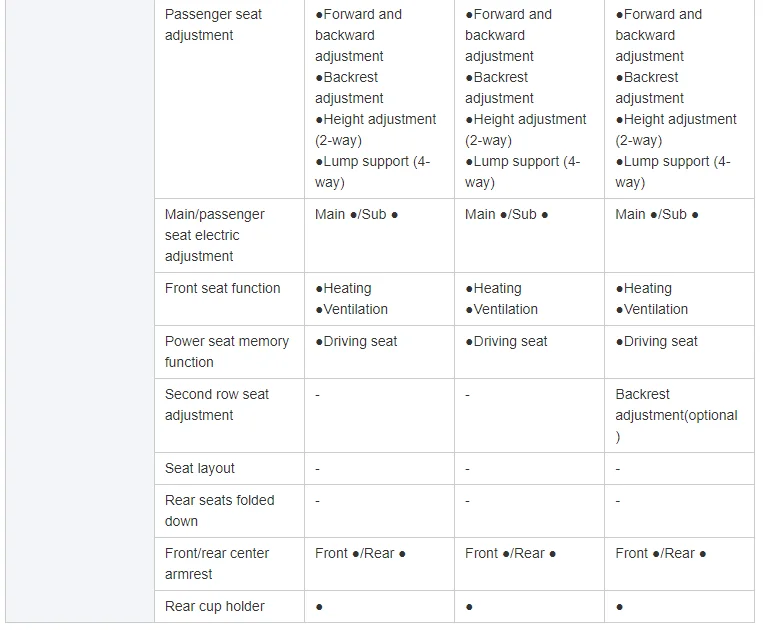Viewport: 763px width, 630px height.
Task: Select 'Main/passenger seat electric adjustment' label cell
Action: [x=214, y=235]
